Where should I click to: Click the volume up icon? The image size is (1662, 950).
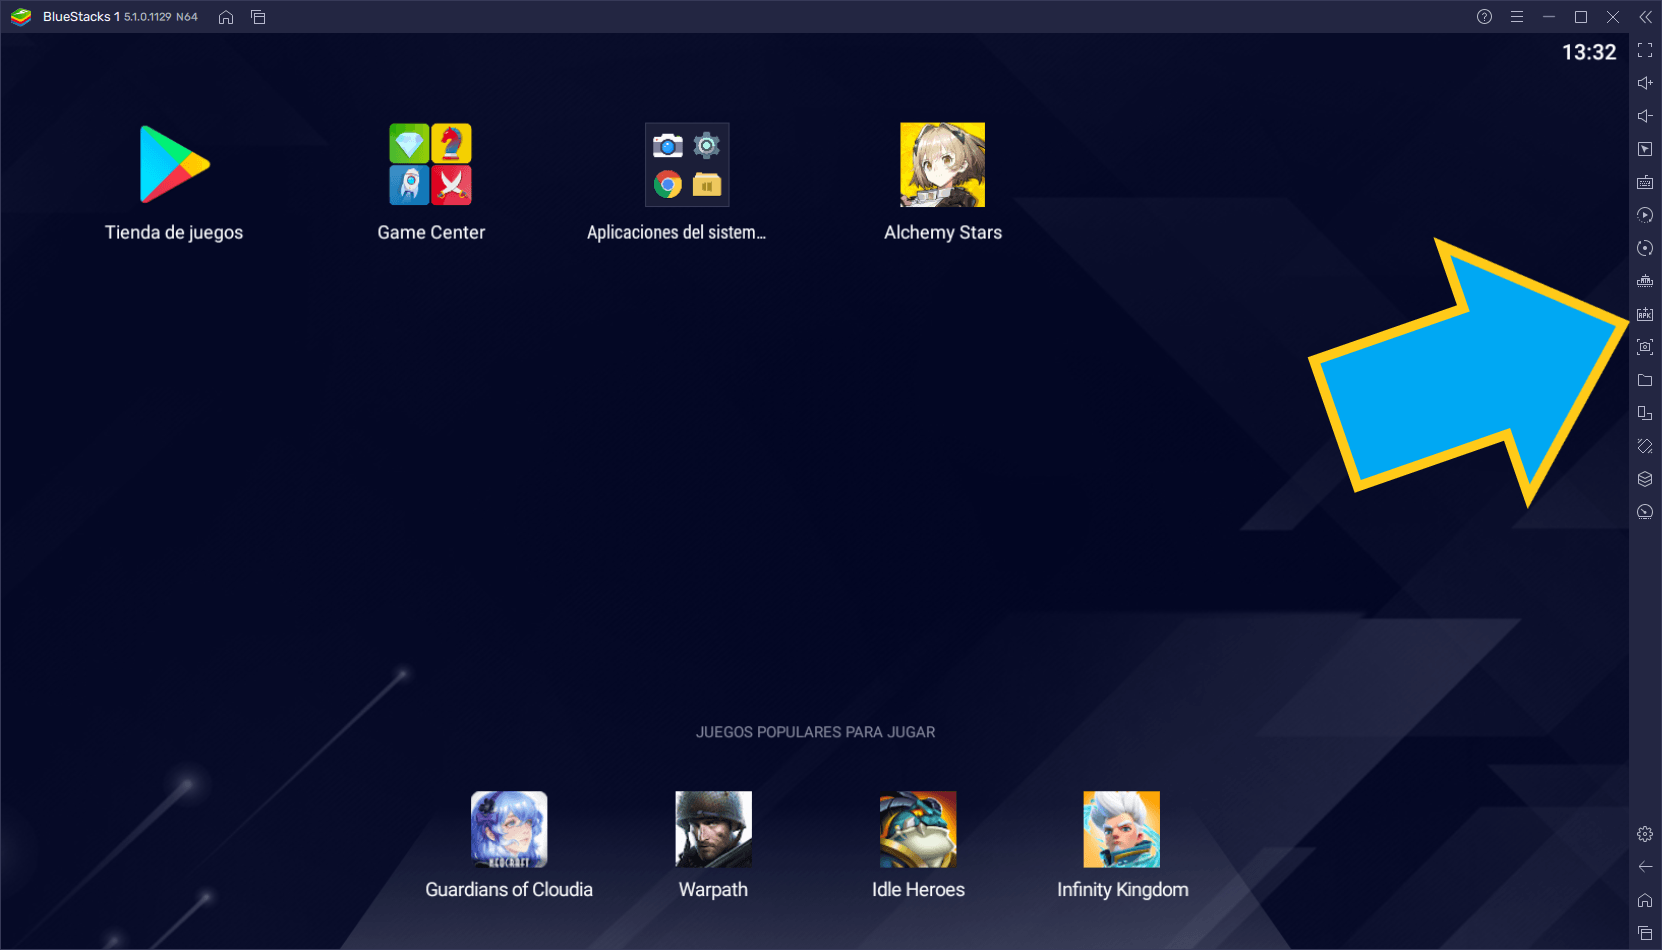coord(1645,83)
